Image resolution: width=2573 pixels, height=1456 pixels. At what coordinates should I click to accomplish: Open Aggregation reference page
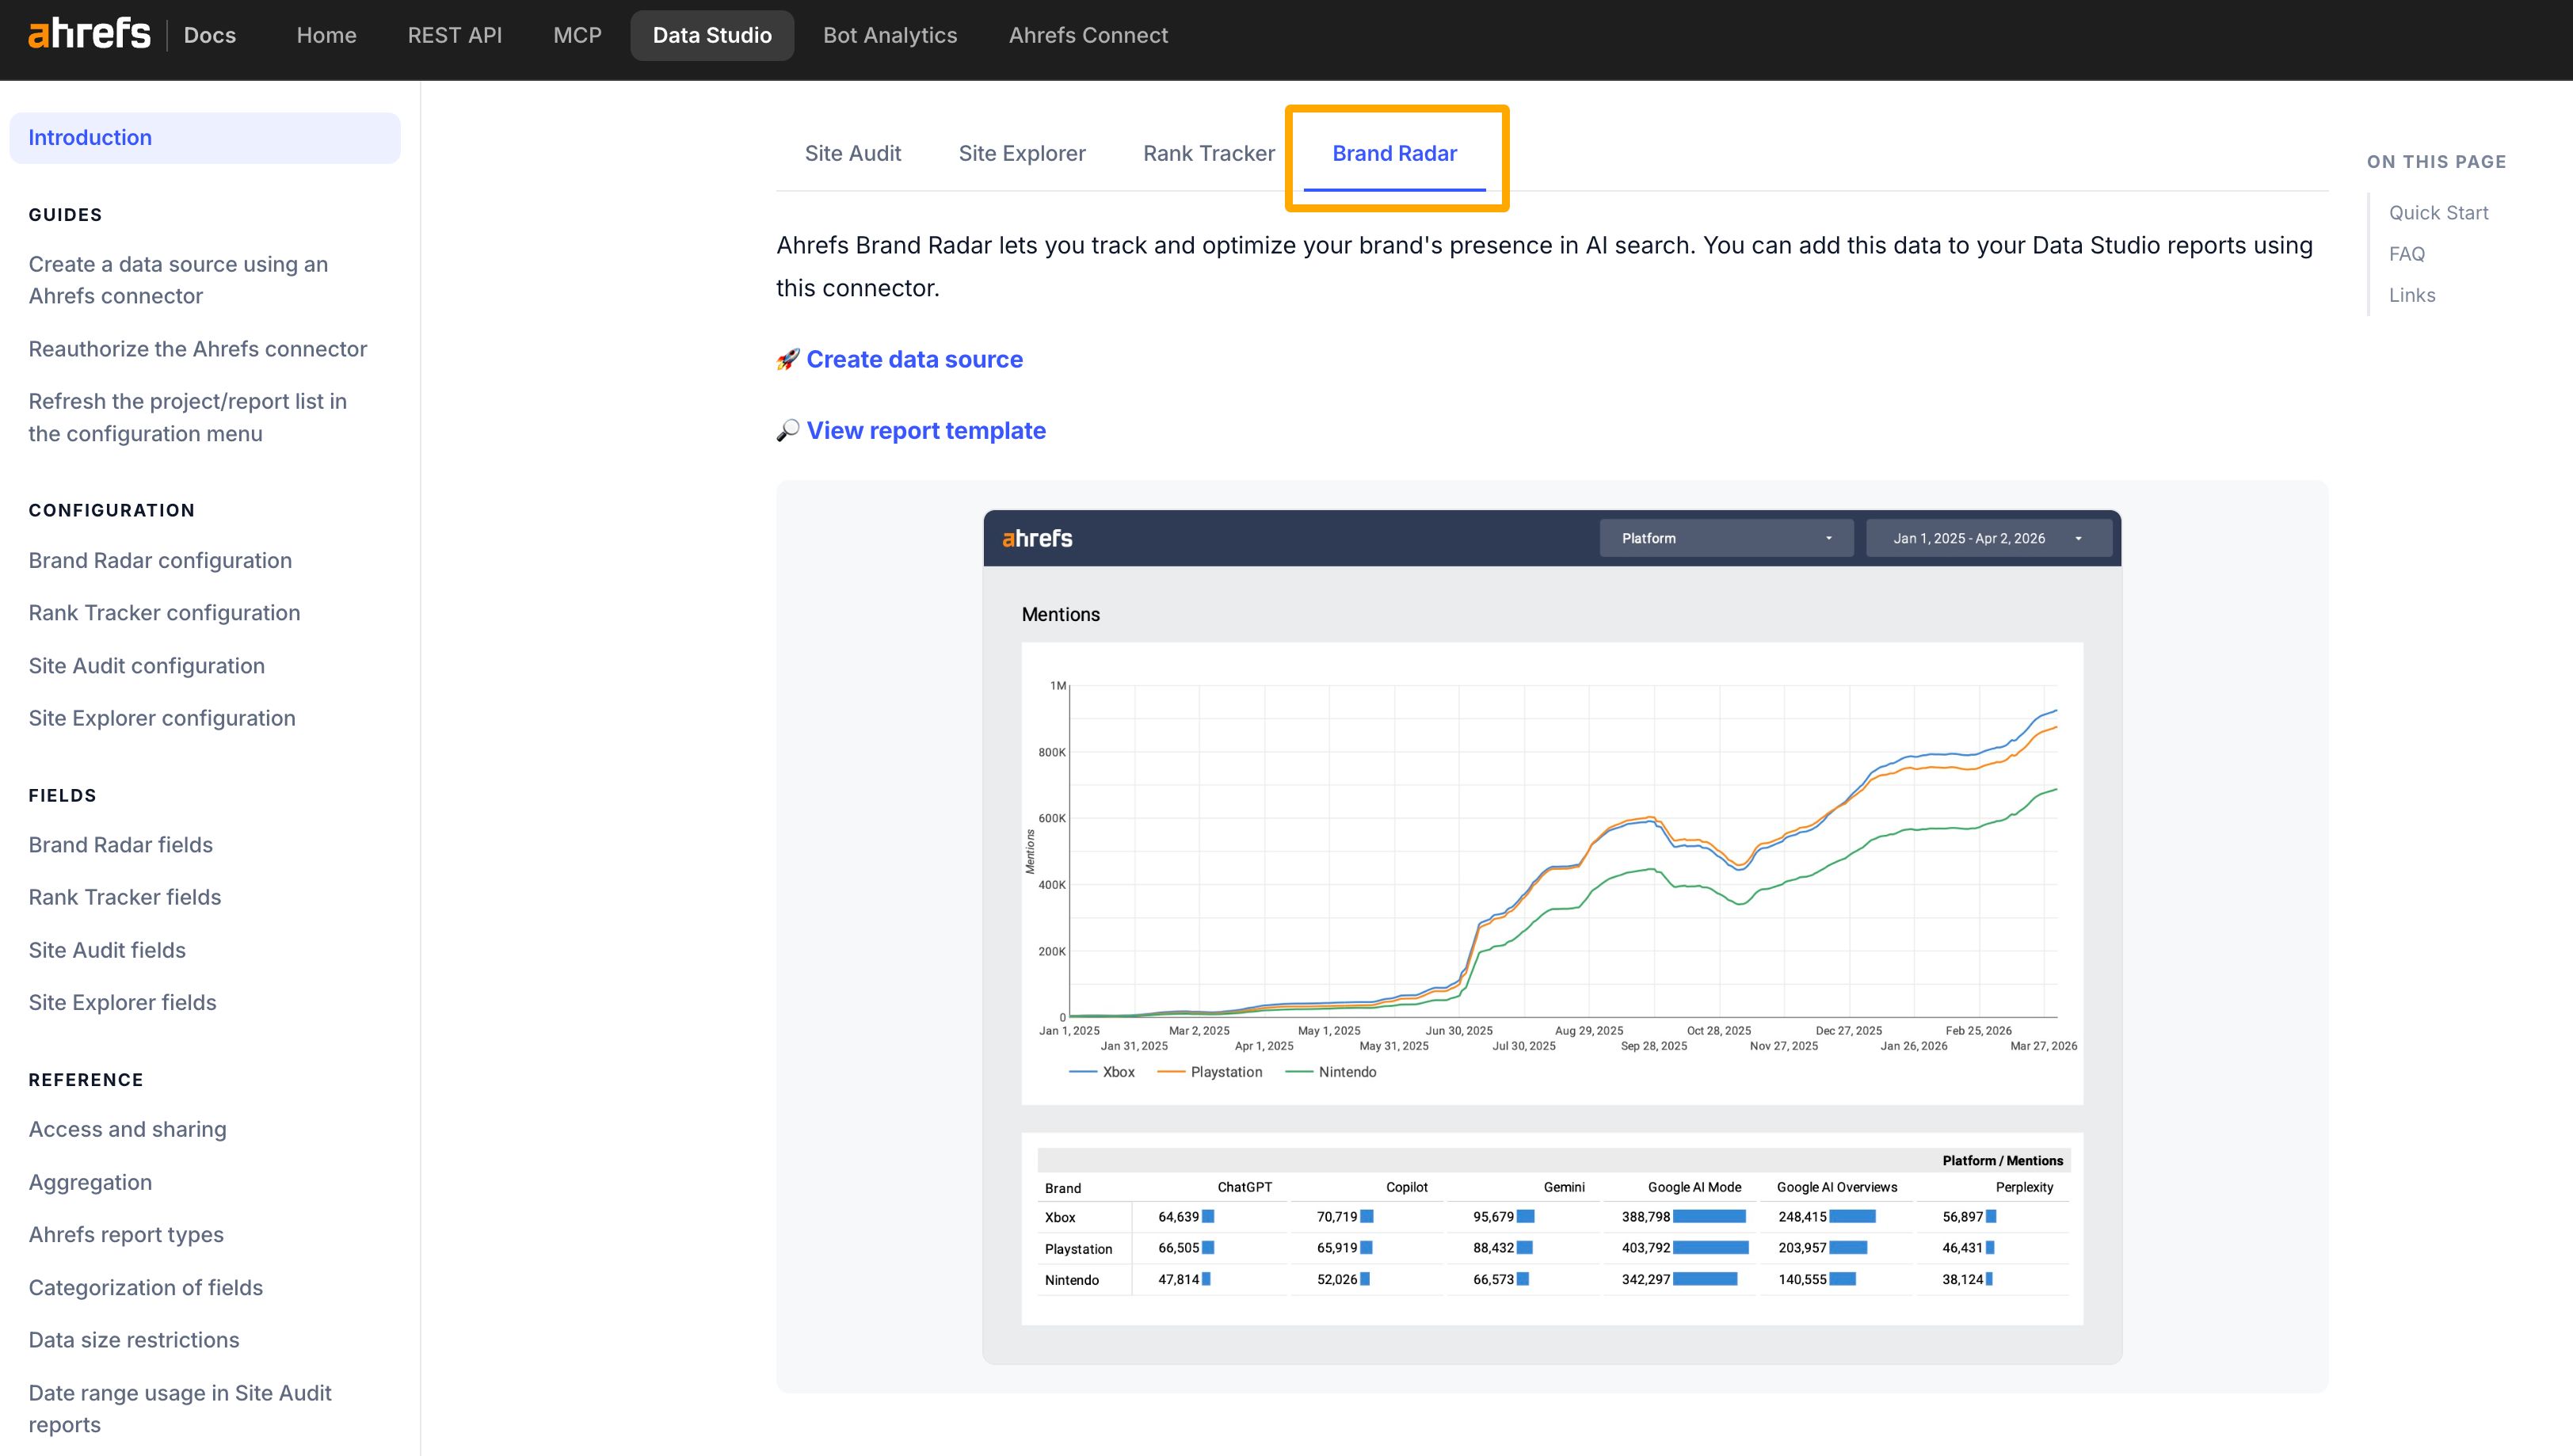(90, 1183)
